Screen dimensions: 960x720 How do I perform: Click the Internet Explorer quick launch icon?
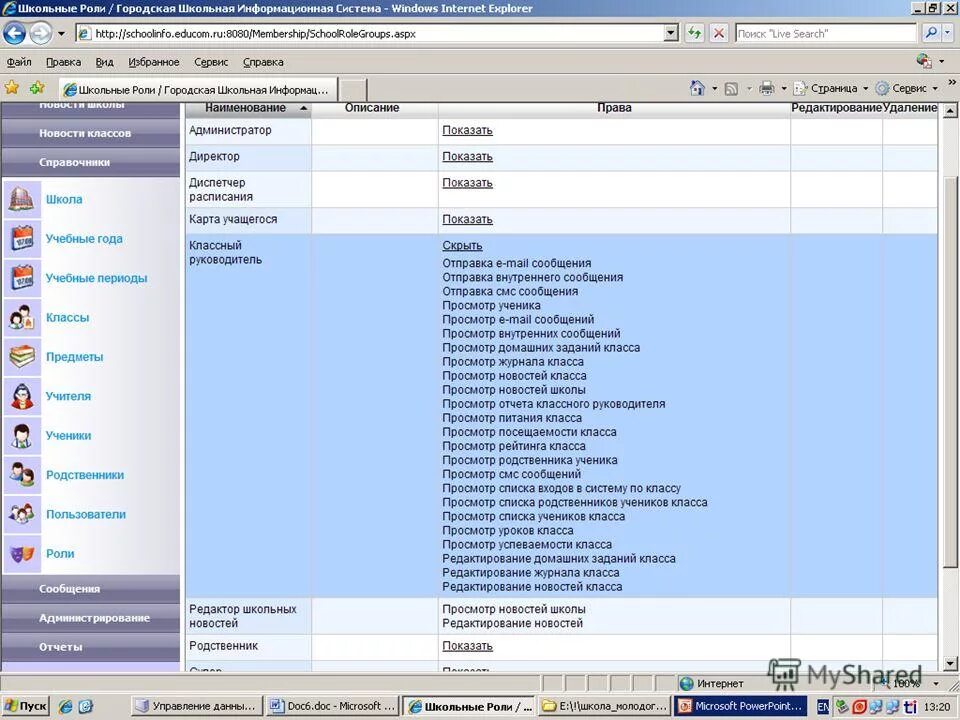(65, 707)
